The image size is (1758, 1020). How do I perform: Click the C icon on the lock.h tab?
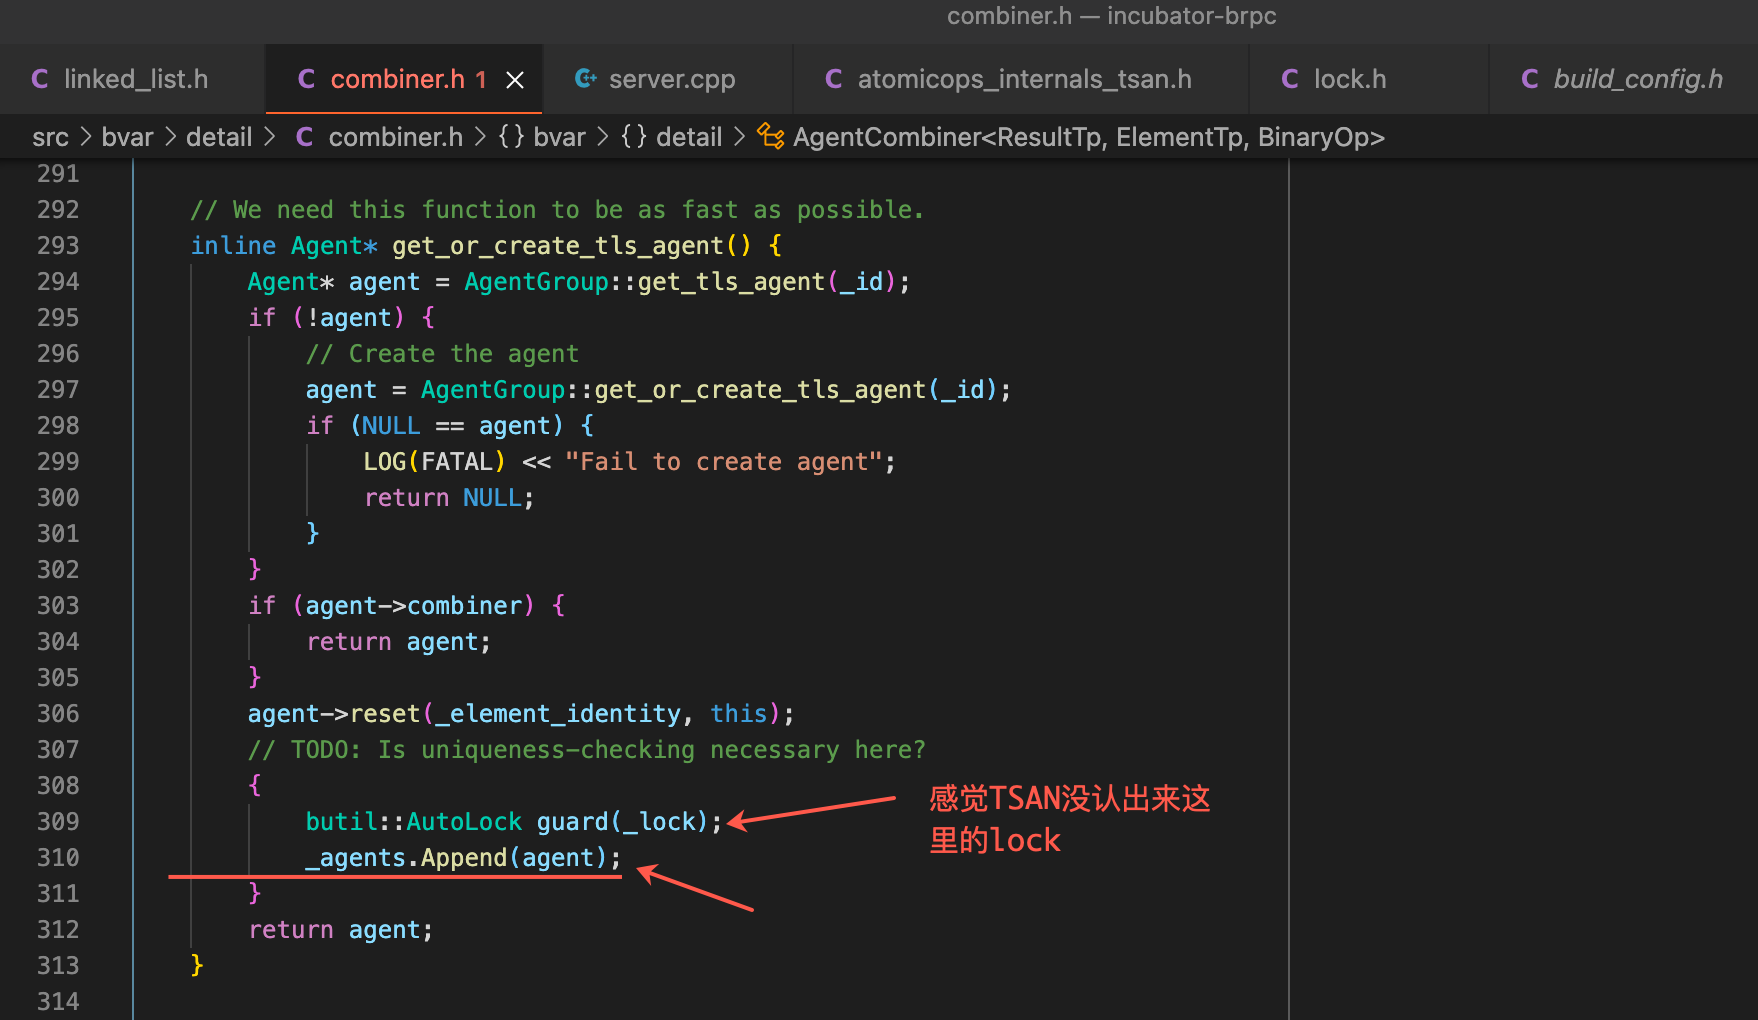1290,78
